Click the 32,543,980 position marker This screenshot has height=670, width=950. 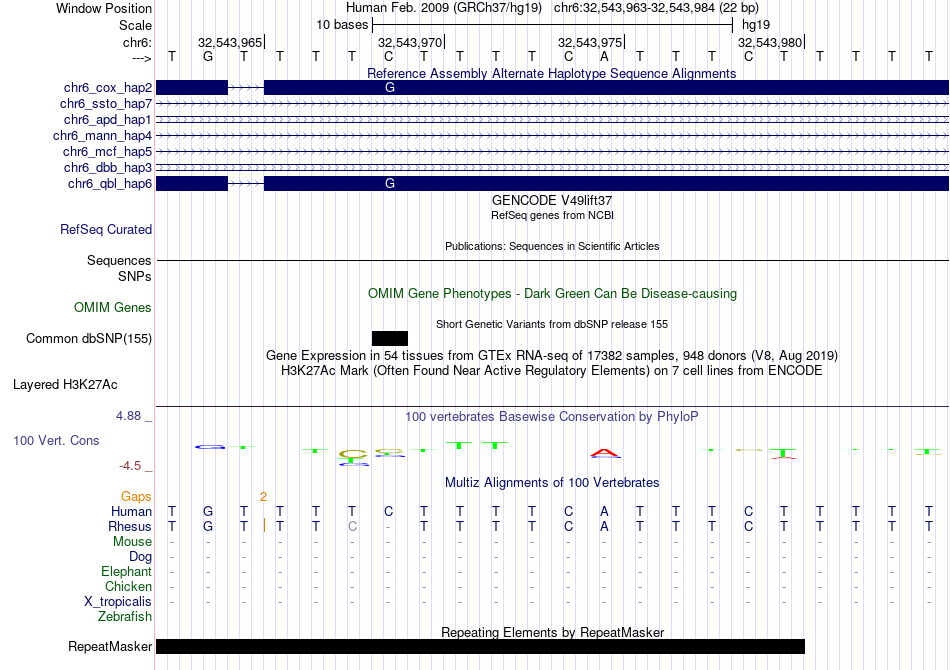(x=770, y=42)
